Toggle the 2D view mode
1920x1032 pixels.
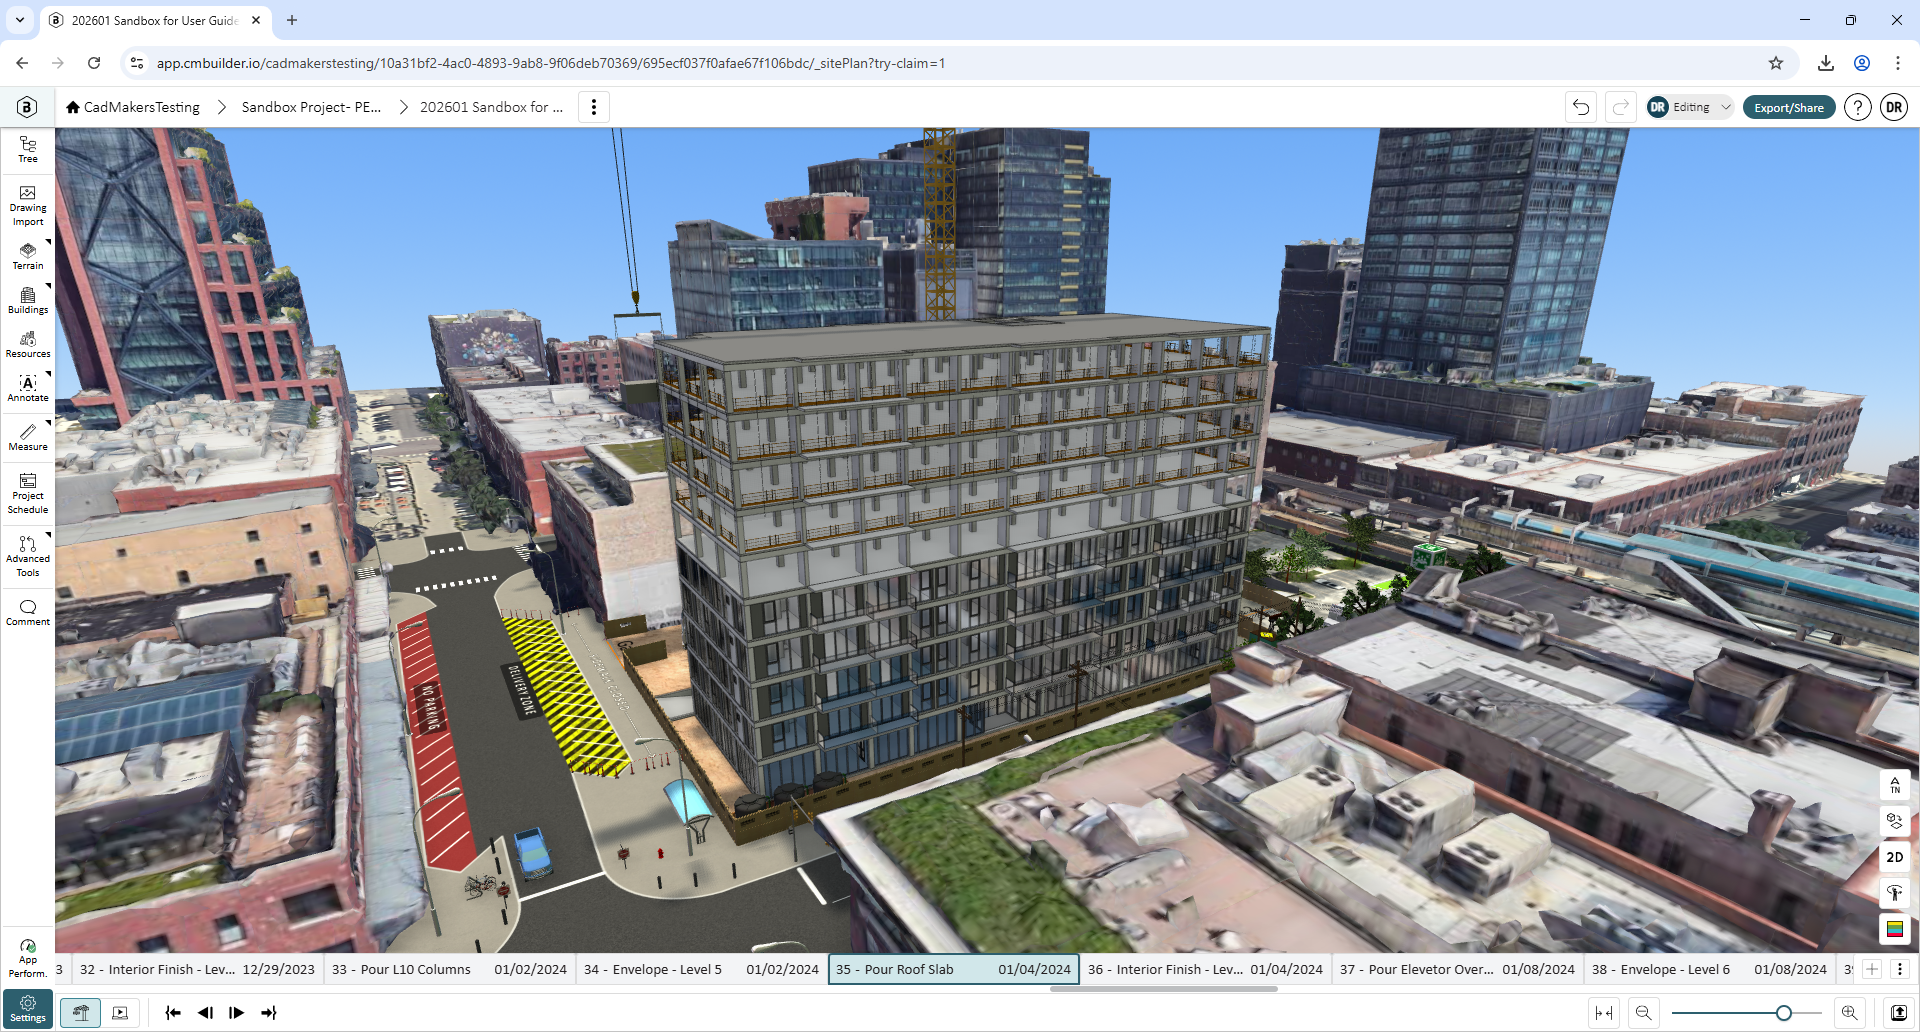point(1895,857)
